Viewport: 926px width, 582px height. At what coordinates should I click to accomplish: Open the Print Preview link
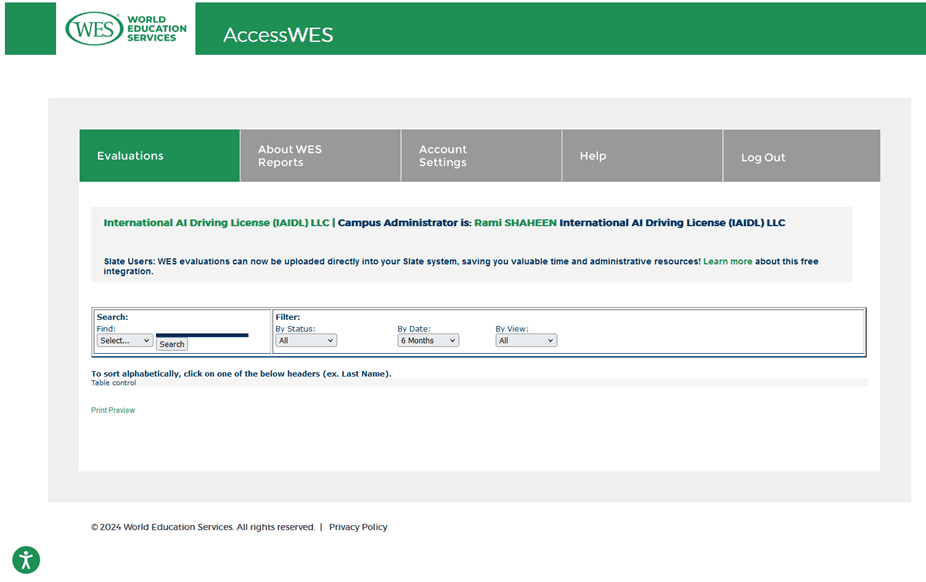113,410
